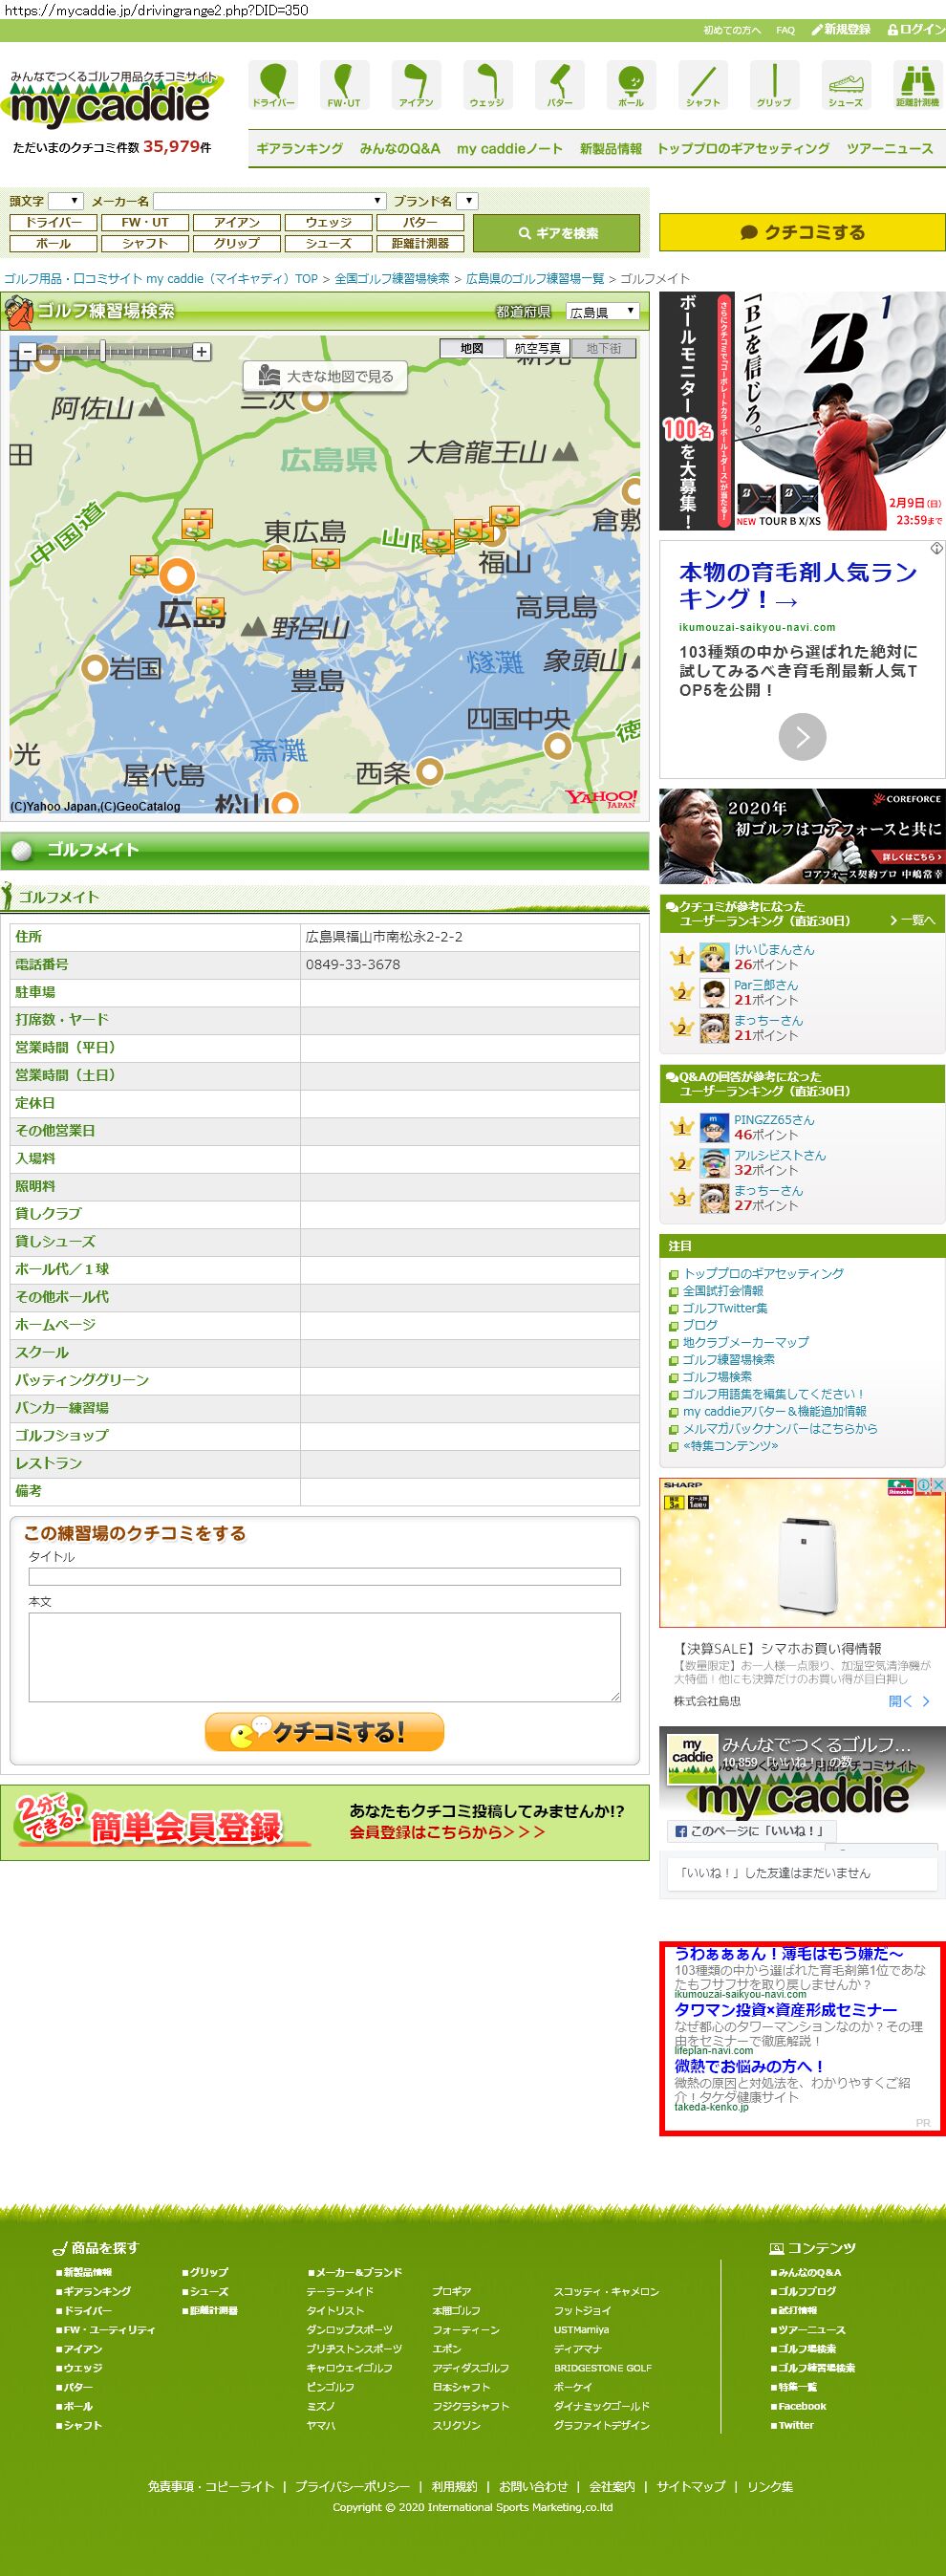
Task: Click the Driver club icon
Action: click(273, 84)
